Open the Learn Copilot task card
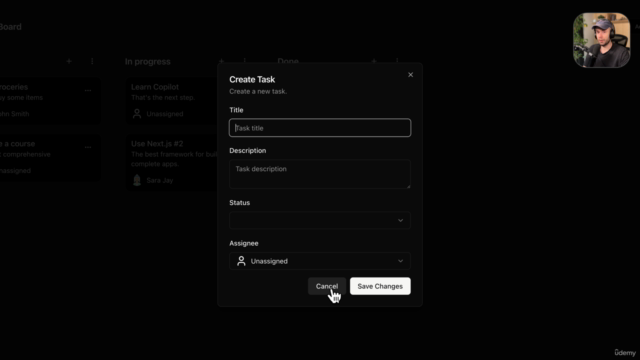640x360 pixels. coord(171,101)
